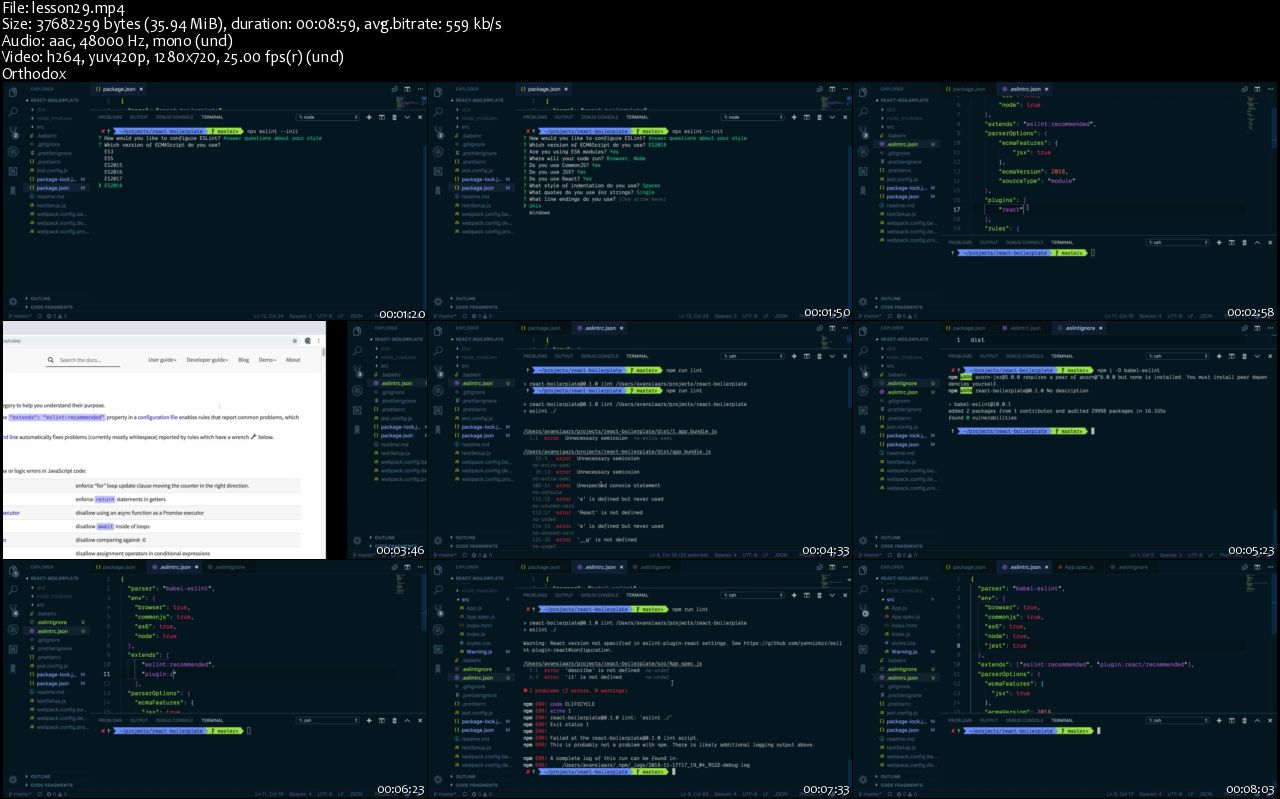Open the 00:06:23 video frame thumbnail
The height and width of the screenshot is (799, 1280).
pos(213,678)
